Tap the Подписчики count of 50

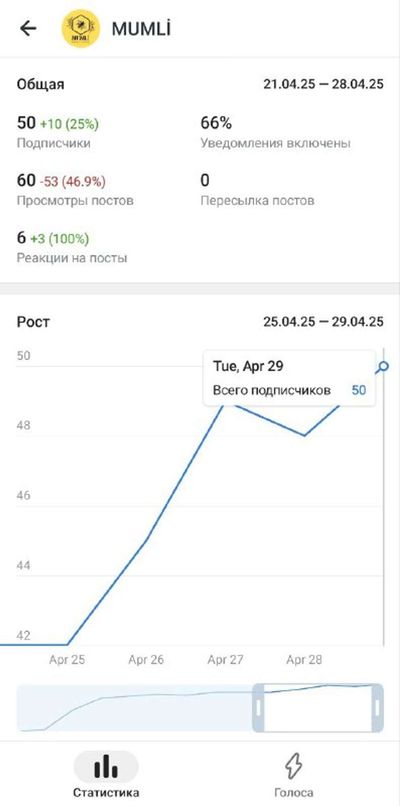pos(27,123)
